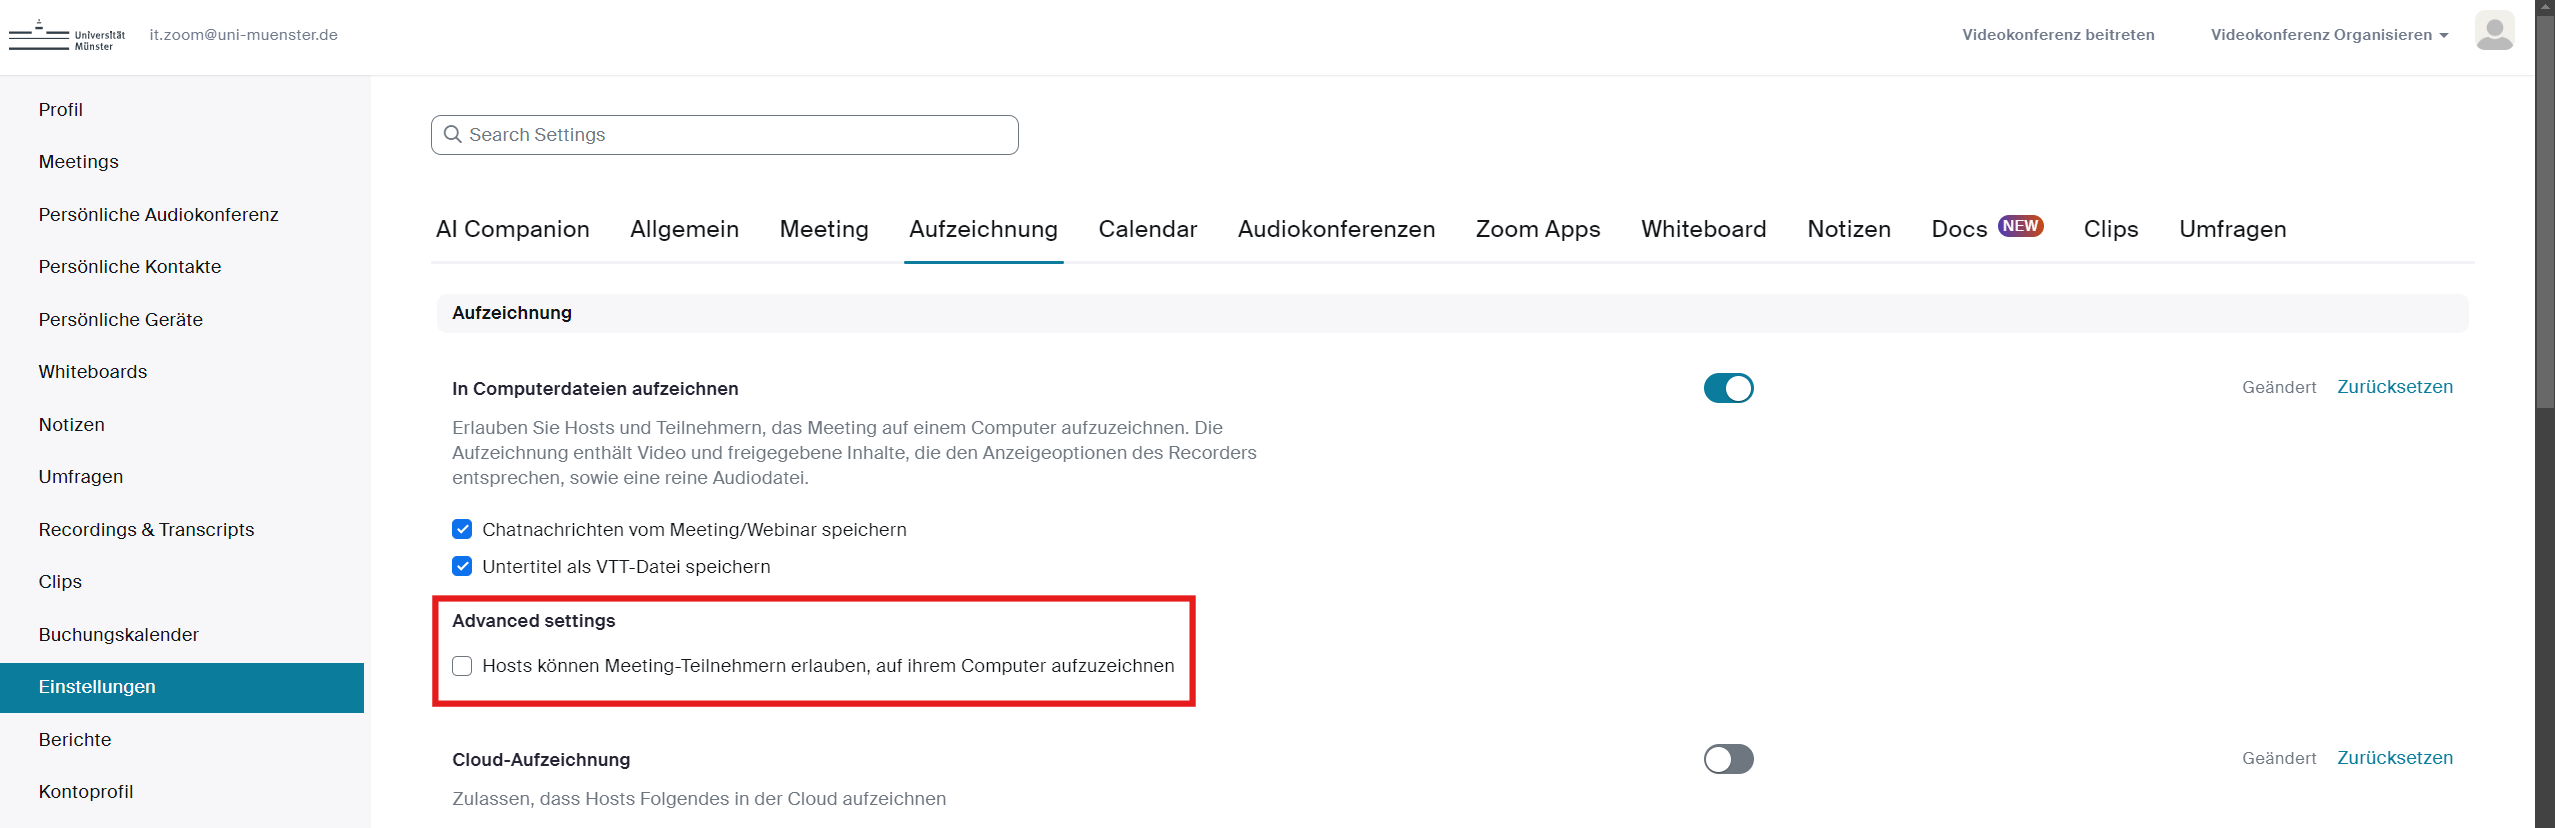2555x828 pixels.
Task: Expand Videokonferenz Organisieren dropdown
Action: [2328, 35]
